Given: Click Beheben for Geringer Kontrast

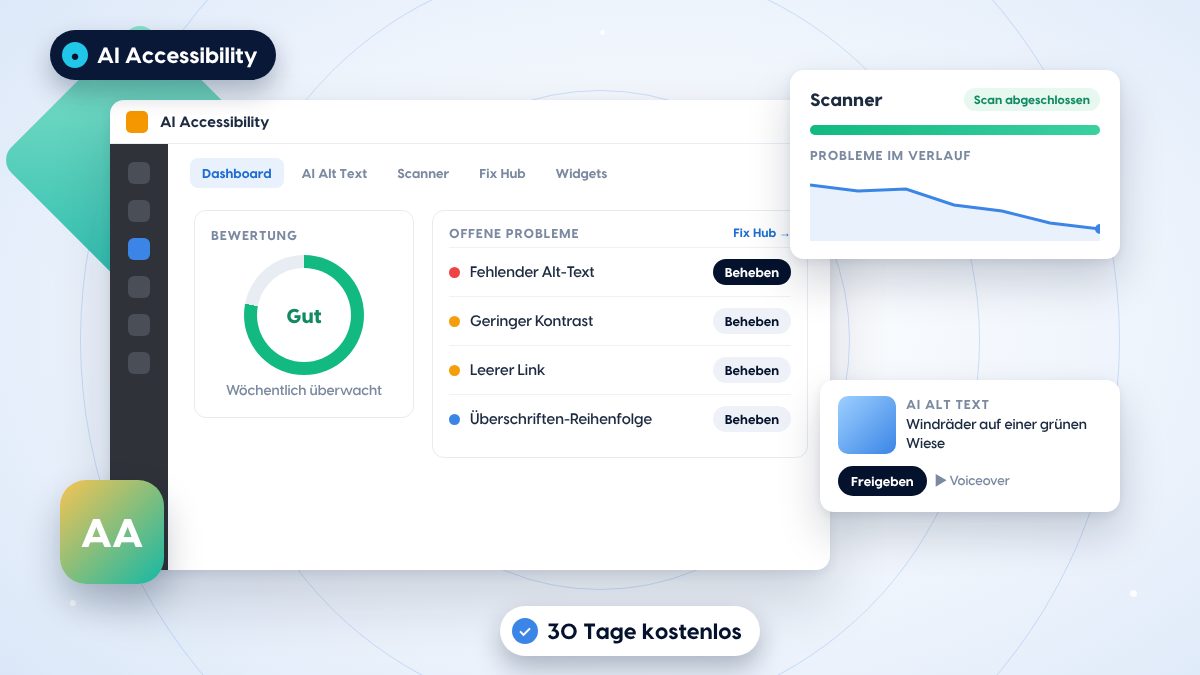Looking at the screenshot, I should coord(752,321).
